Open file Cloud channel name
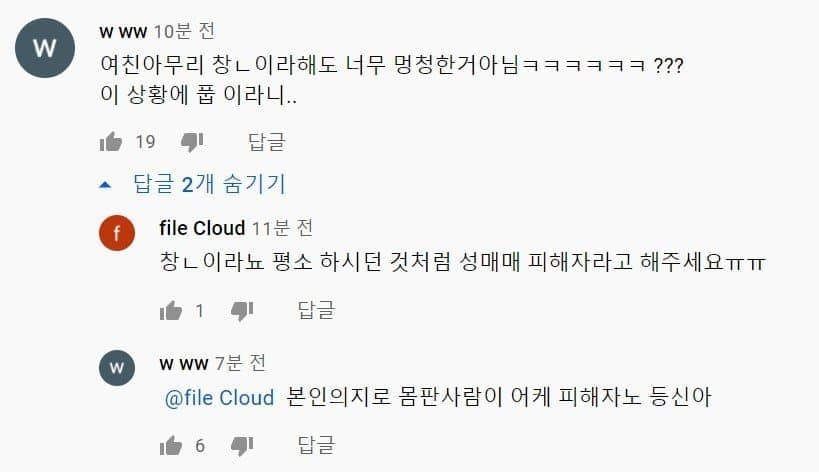Screen dimensions: 819x472 (202, 228)
